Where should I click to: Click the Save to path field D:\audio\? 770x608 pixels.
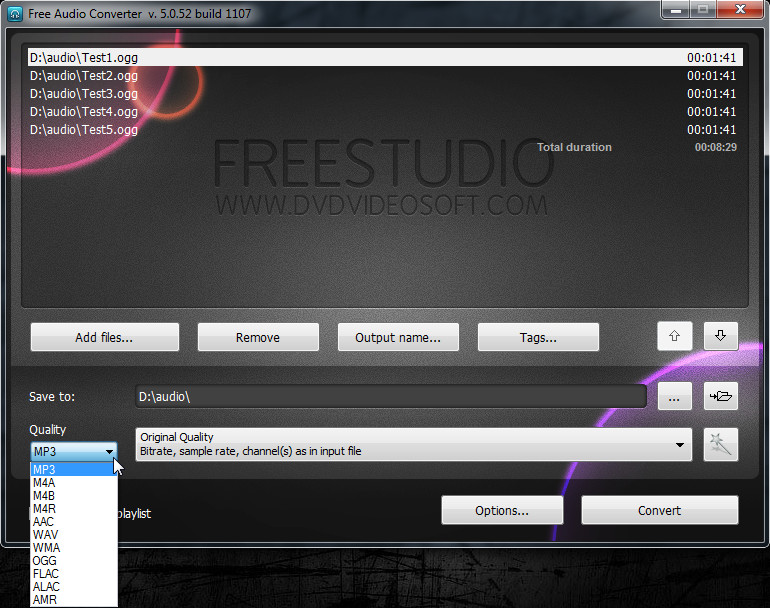click(x=391, y=396)
